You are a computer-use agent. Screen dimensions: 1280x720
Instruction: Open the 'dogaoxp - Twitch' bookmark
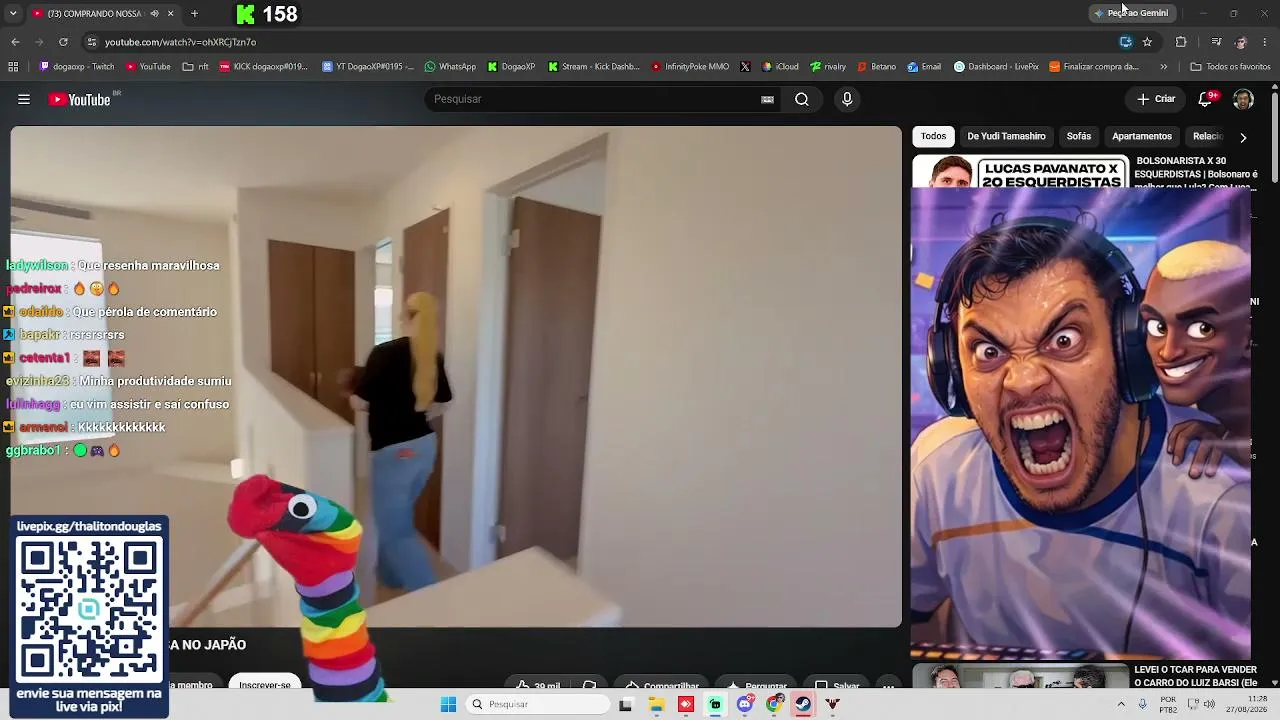(77, 67)
